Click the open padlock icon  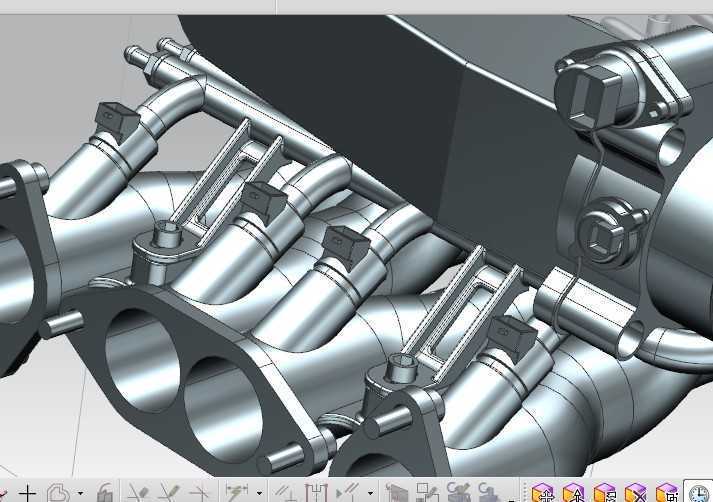click(105, 493)
